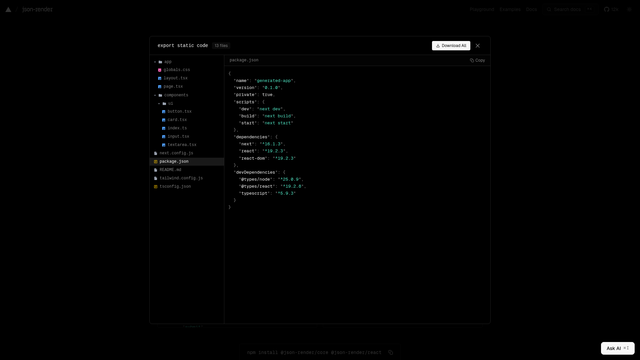The image size is (640, 360).
Task: Open index.ts in the ui folder
Action: (x=187, y=128)
